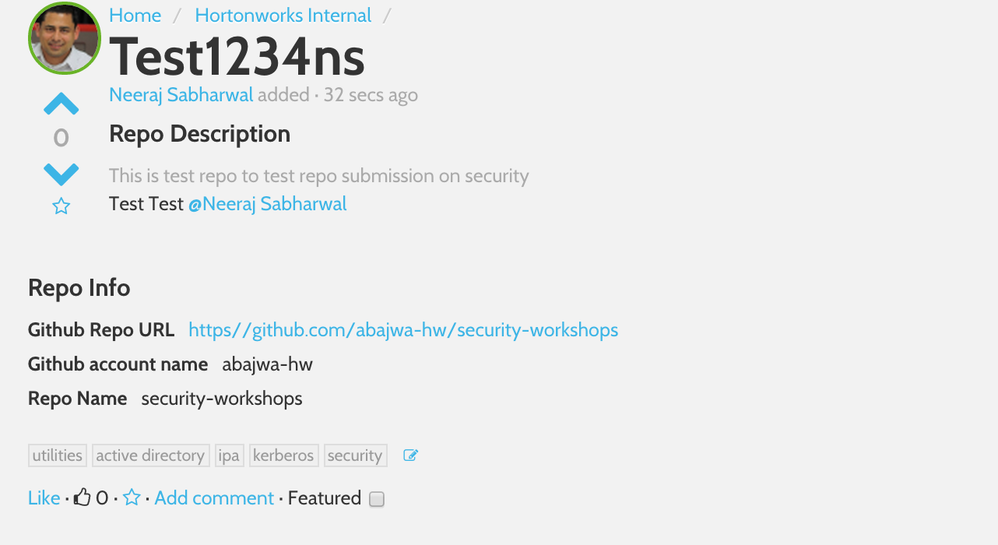Click the Like link
Viewport: 998px width, 545px height.
(x=44, y=498)
